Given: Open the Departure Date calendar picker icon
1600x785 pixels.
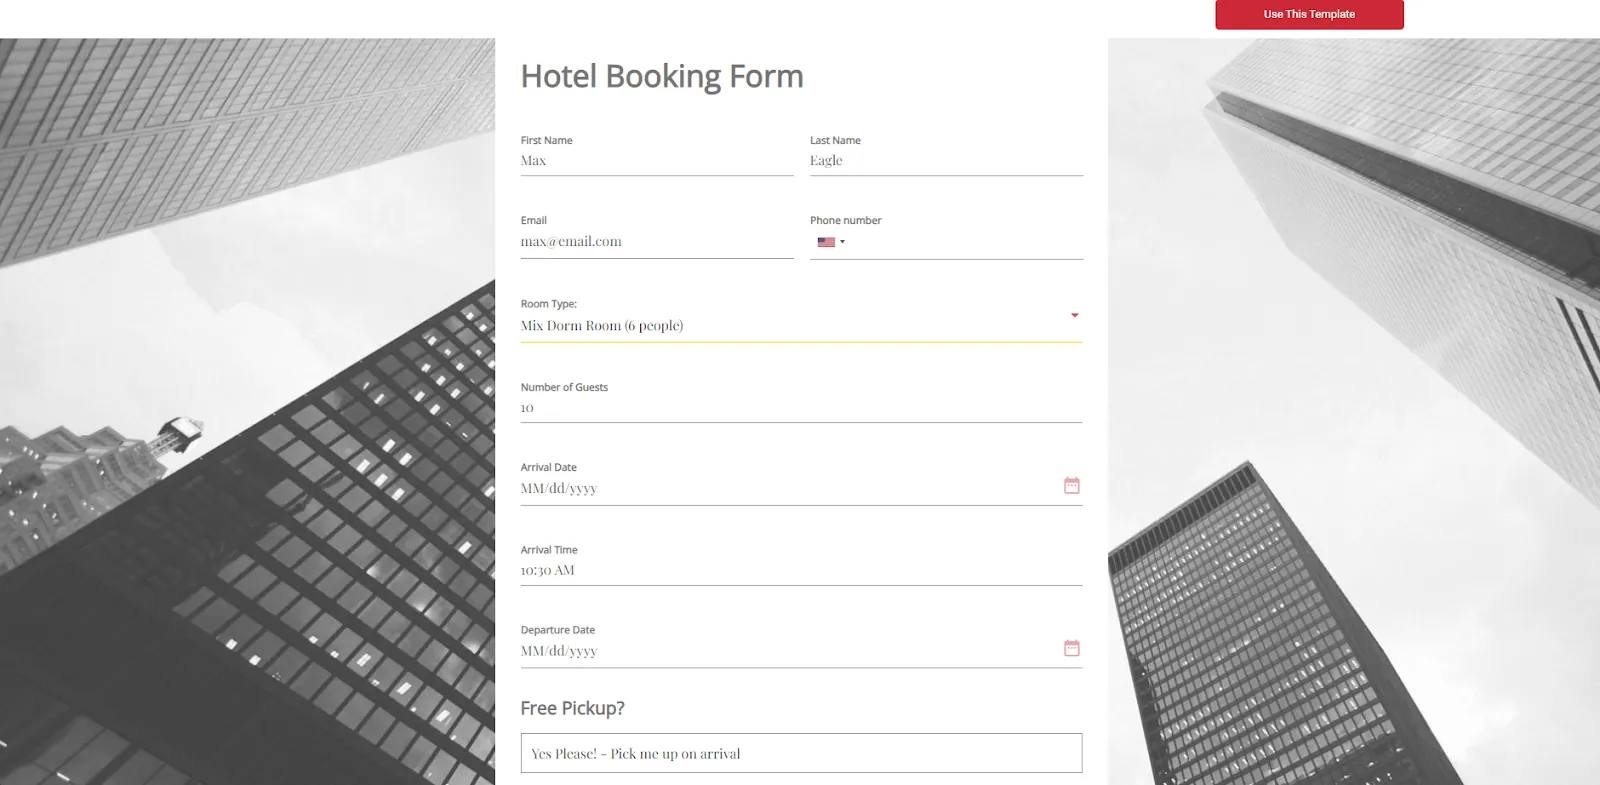Looking at the screenshot, I should pos(1071,647).
